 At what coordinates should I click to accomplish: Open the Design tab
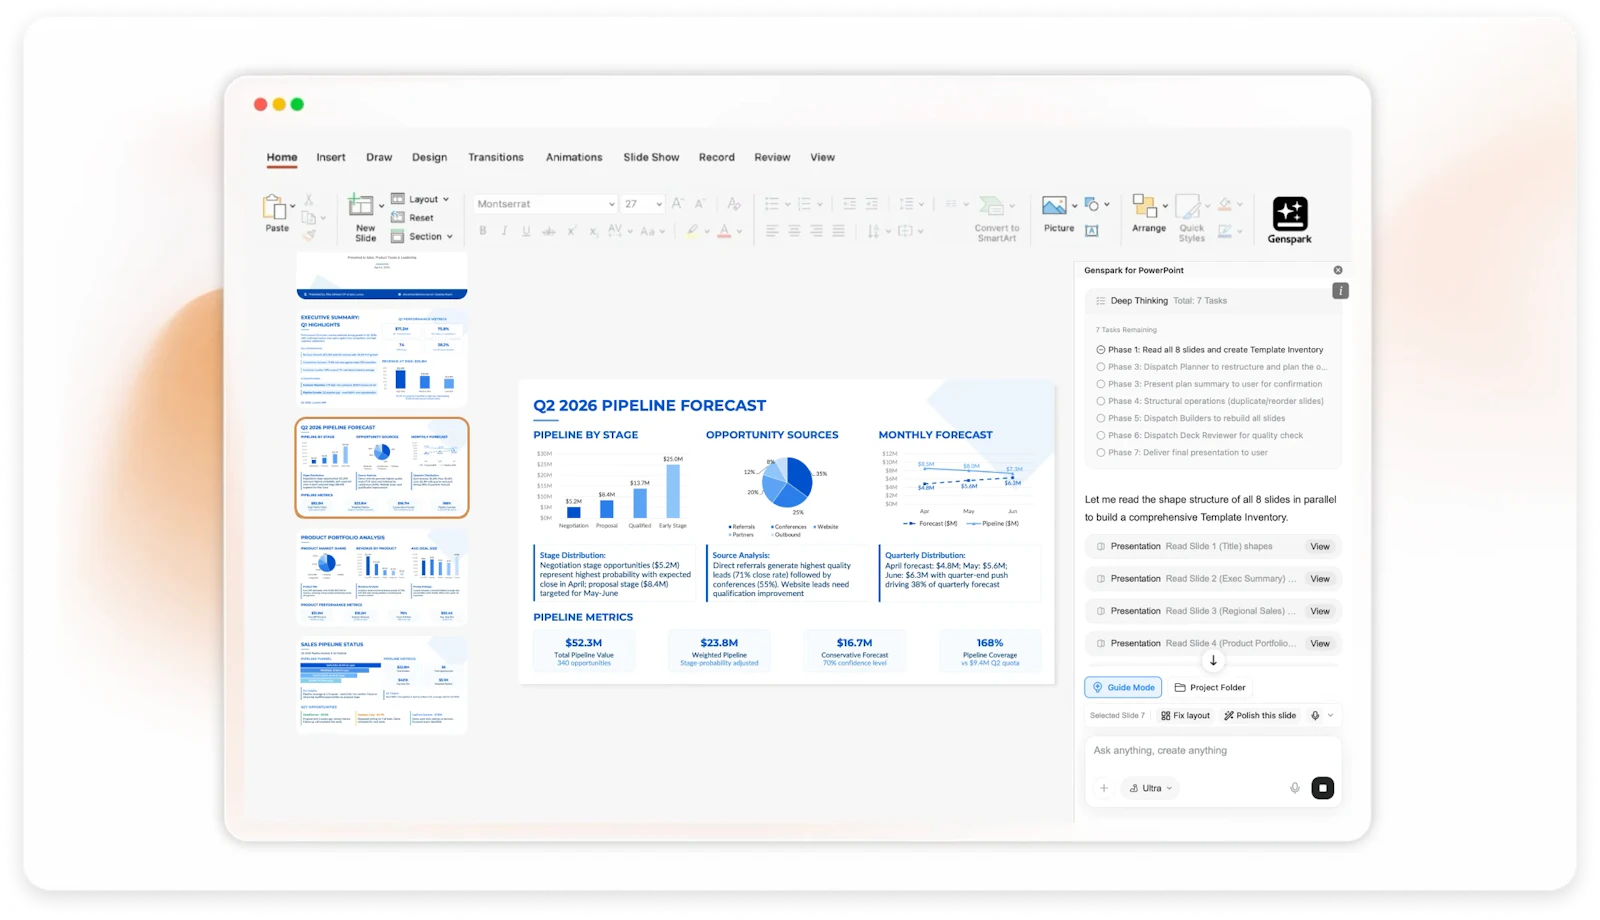click(429, 157)
